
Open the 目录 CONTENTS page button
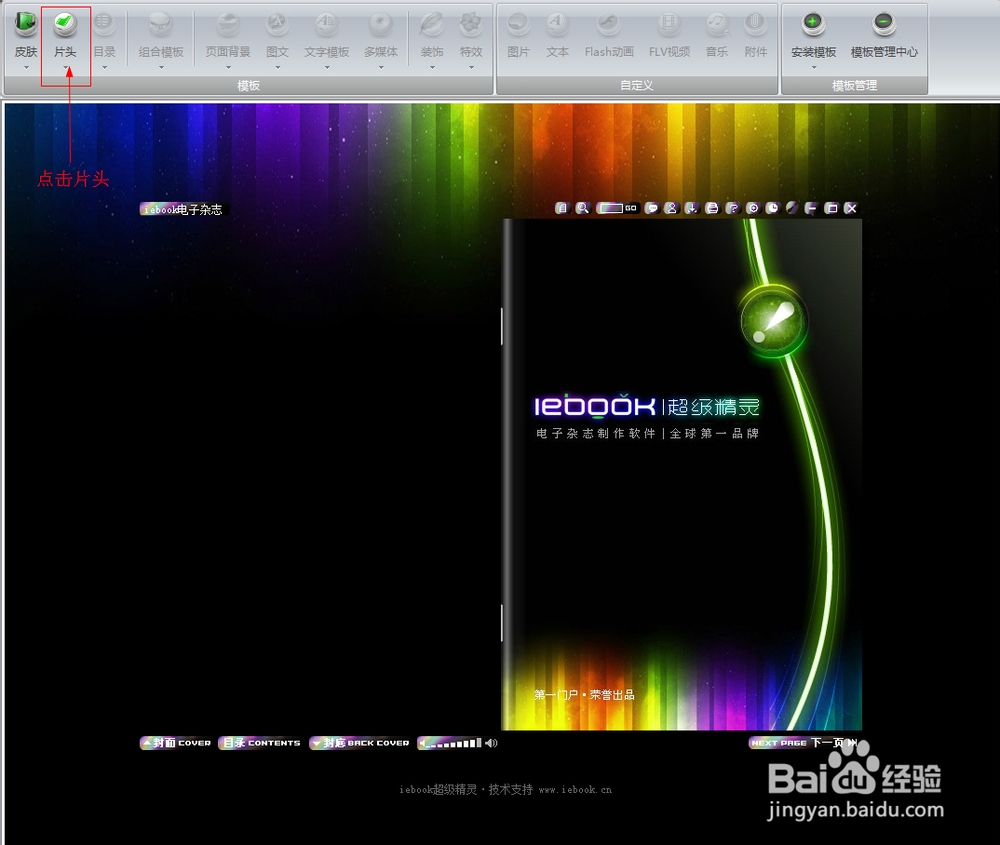click(x=260, y=743)
